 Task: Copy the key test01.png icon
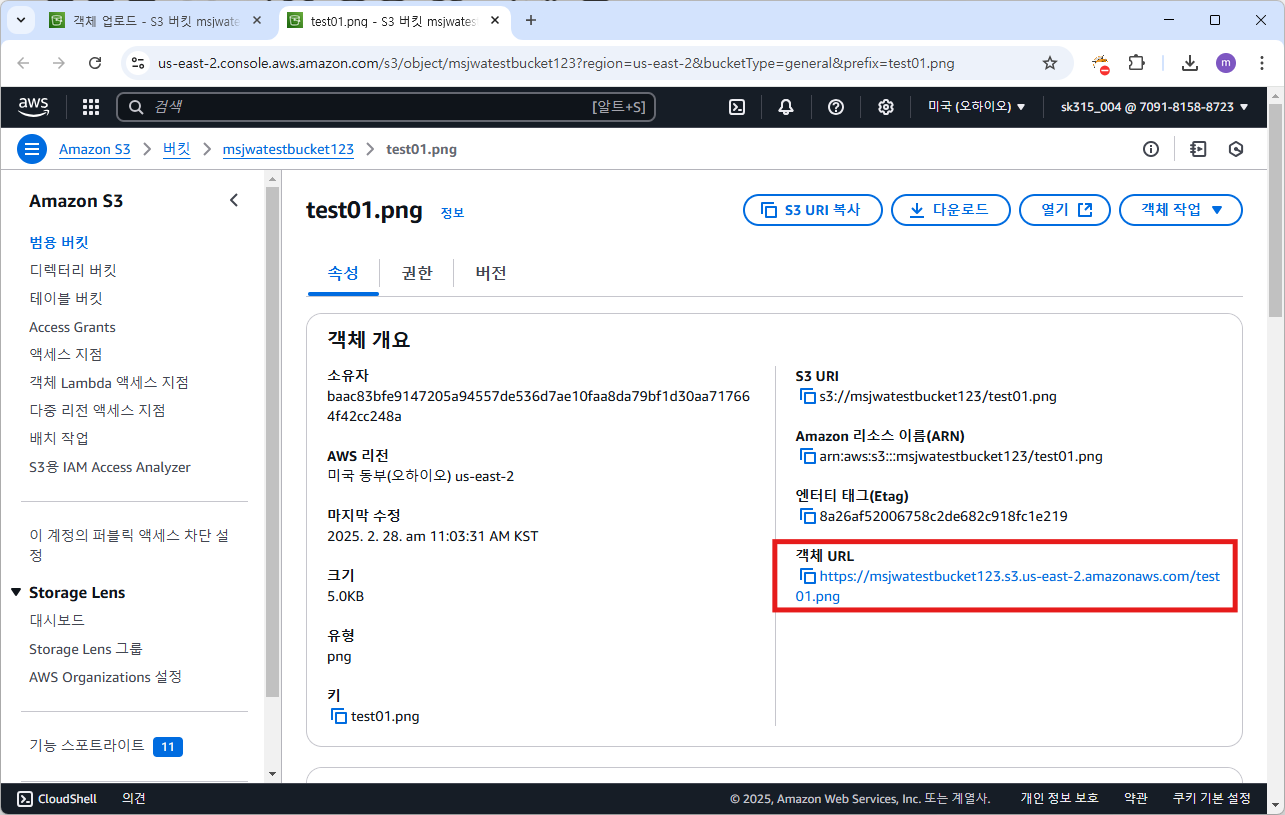(x=339, y=716)
